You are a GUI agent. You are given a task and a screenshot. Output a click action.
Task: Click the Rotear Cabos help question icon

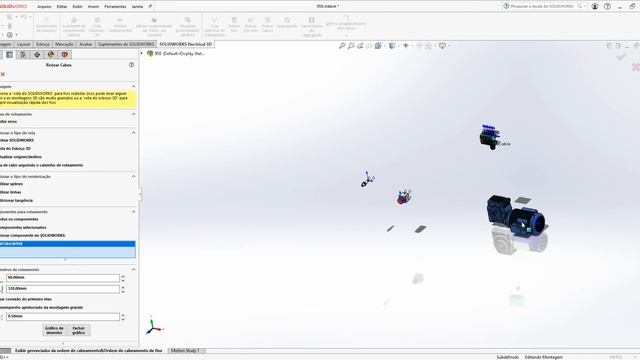[x=131, y=65]
